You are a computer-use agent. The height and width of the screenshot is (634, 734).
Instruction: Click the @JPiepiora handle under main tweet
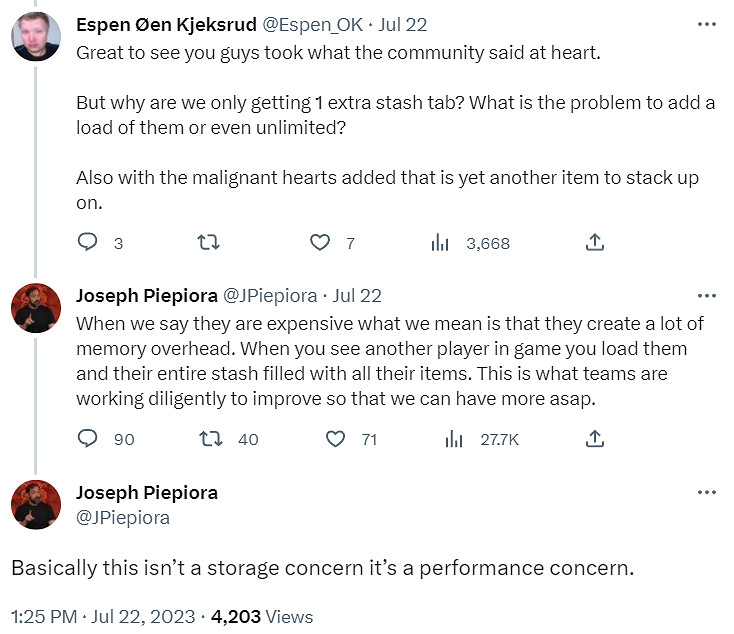point(123,518)
